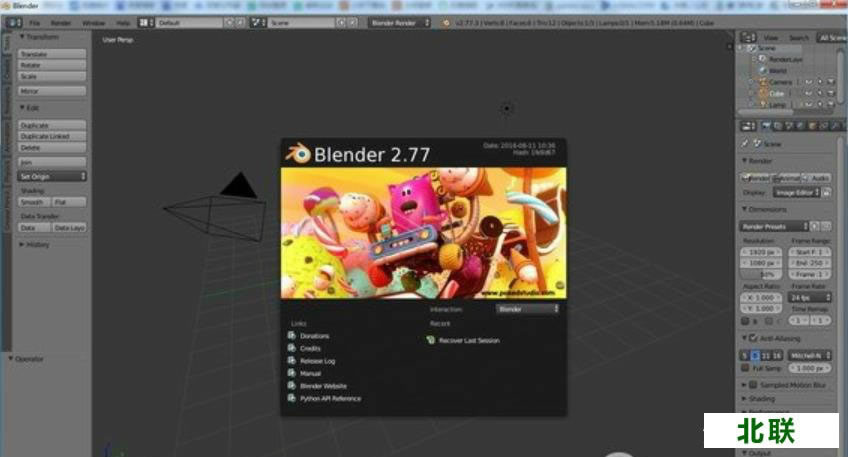
Task: Open the Render Presets dropdown
Action: click(774, 226)
